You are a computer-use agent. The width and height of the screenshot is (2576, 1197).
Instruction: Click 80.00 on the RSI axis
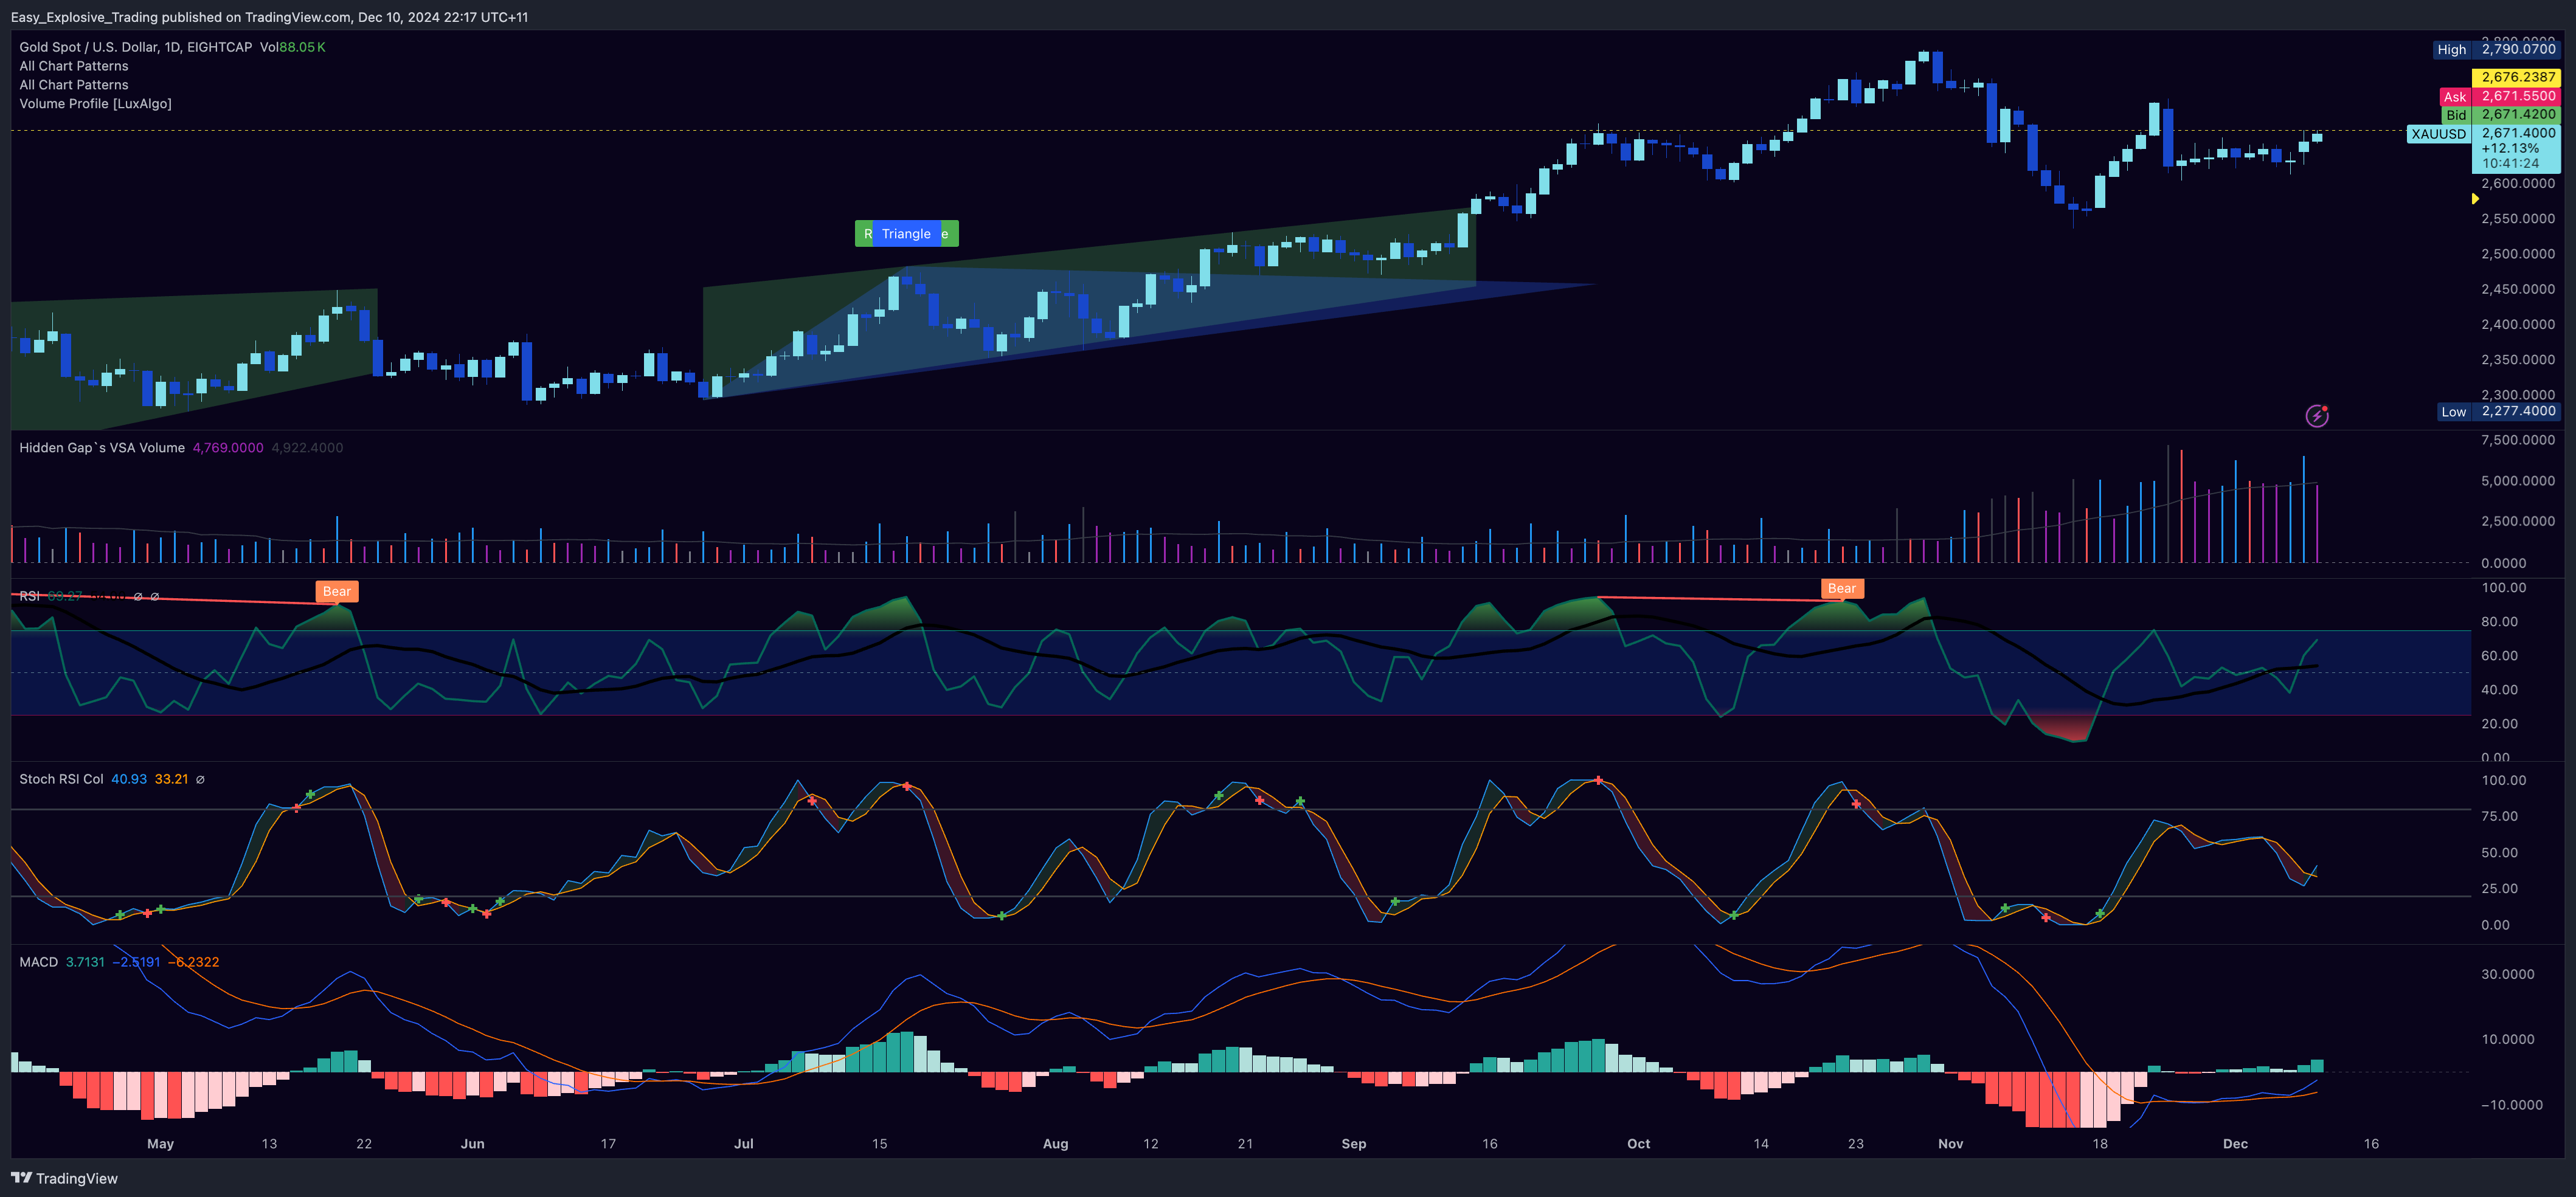[2499, 622]
